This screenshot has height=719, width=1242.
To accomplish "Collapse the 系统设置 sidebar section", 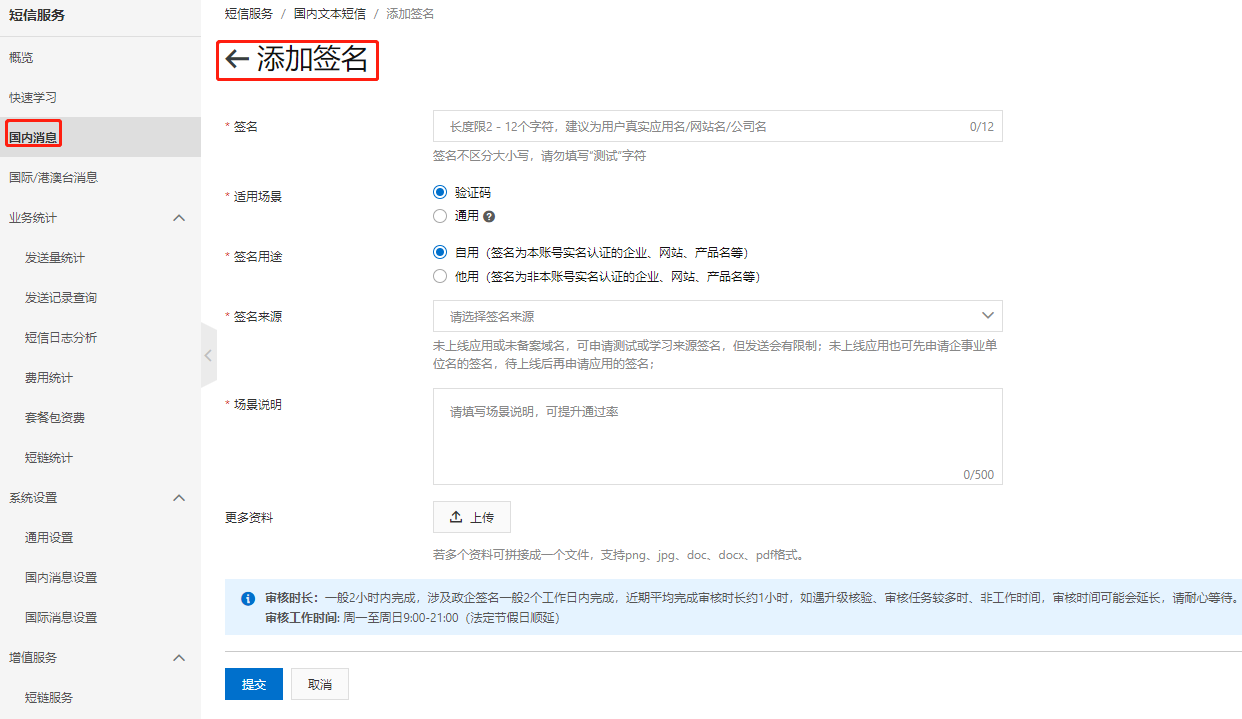I will pos(179,498).
